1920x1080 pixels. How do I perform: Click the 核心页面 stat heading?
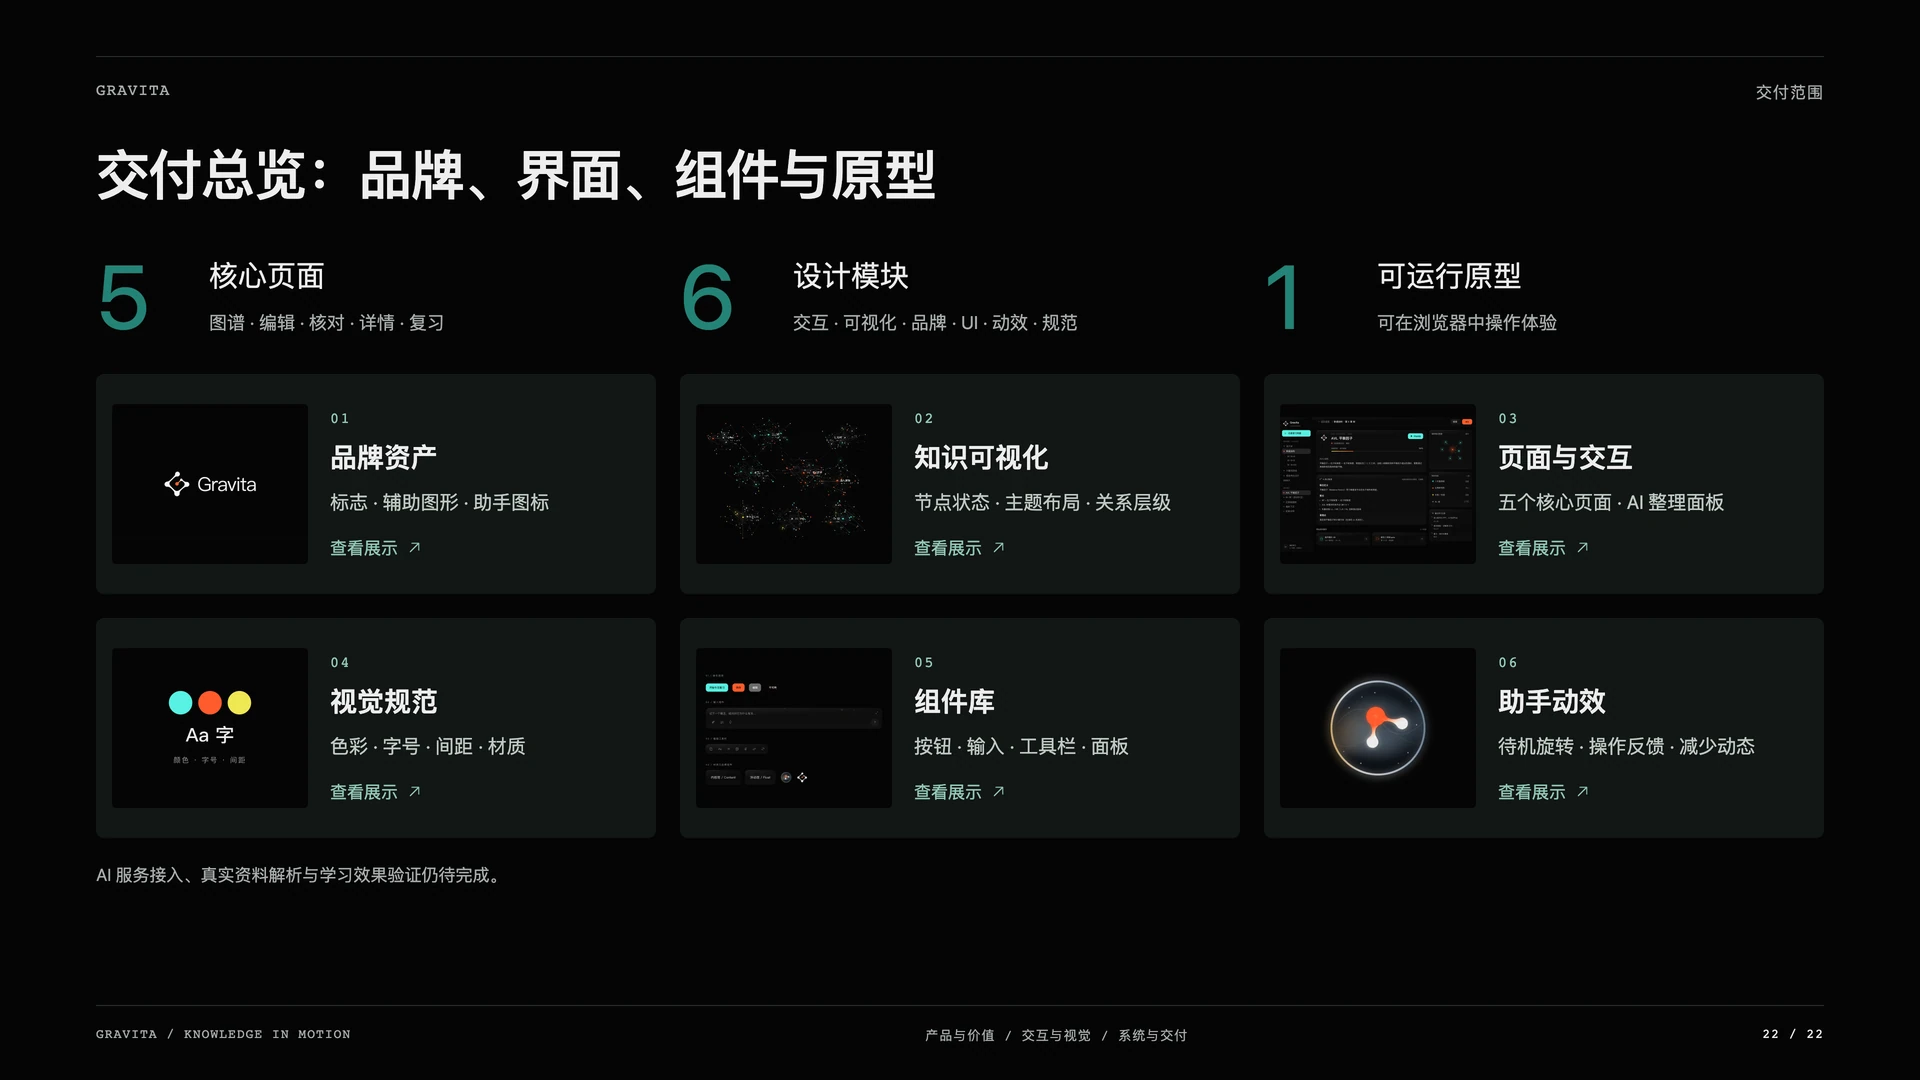pos(266,276)
